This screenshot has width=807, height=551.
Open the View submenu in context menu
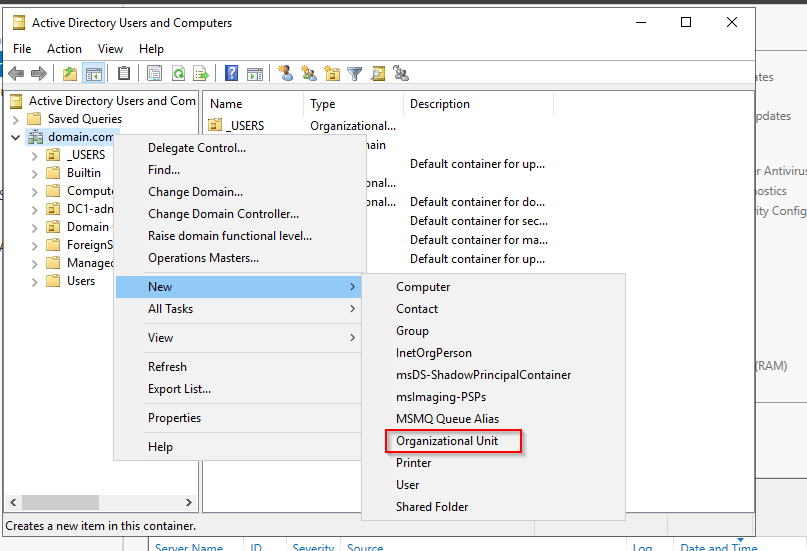click(239, 337)
